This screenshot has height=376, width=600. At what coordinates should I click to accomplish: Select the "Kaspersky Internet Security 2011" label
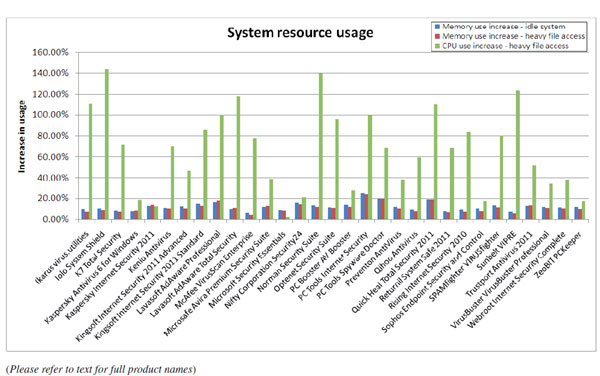[111, 275]
